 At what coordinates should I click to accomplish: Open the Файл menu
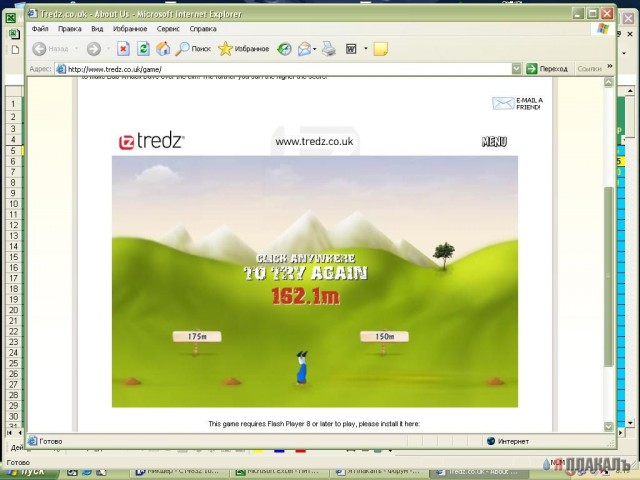(40, 29)
